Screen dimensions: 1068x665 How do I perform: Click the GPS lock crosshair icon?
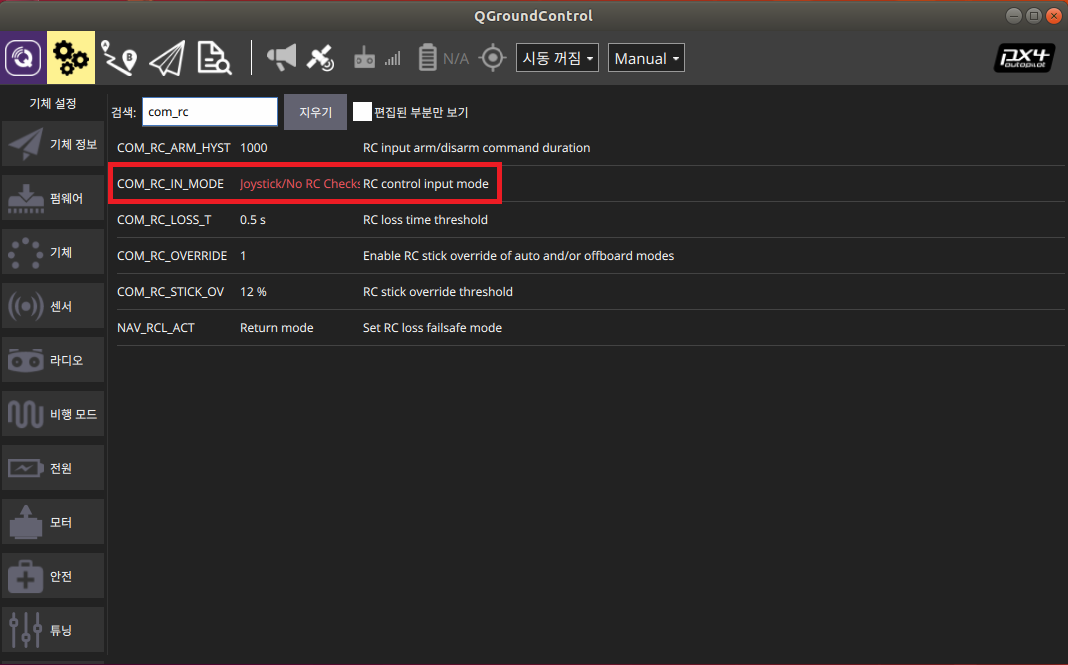(492, 58)
